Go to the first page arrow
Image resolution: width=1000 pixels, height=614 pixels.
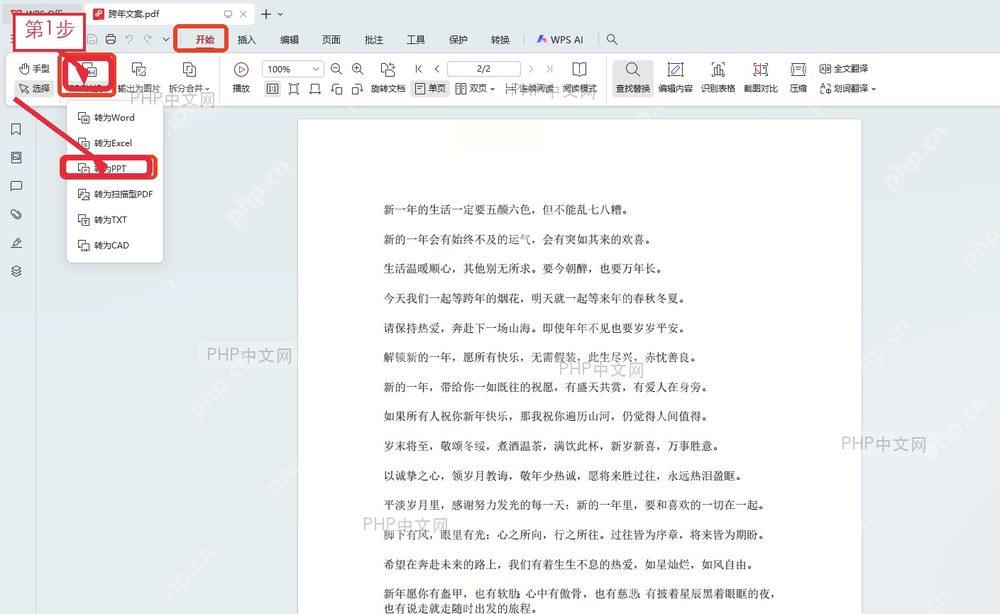[x=418, y=69]
